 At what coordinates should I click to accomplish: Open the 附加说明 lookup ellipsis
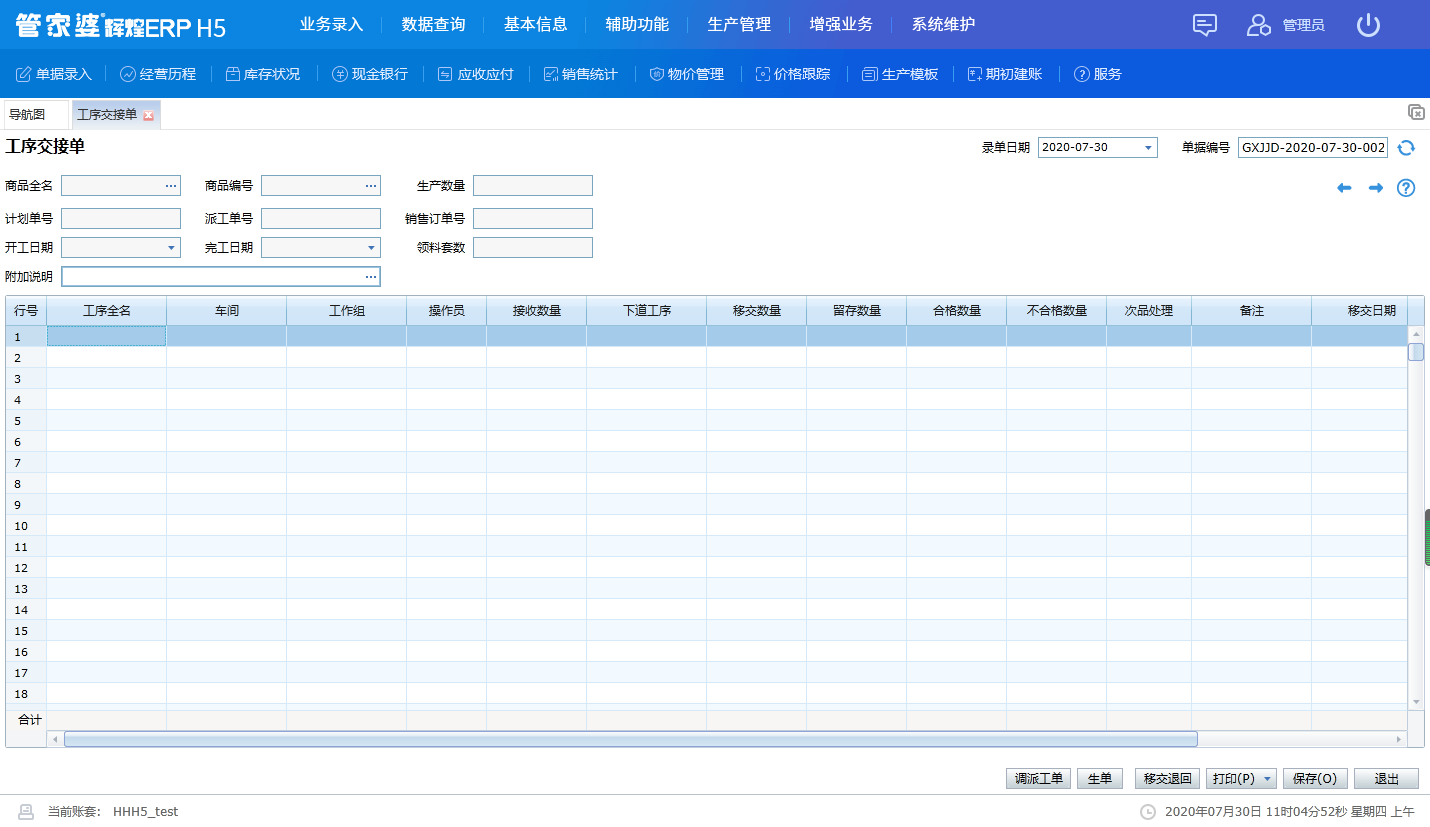[371, 277]
